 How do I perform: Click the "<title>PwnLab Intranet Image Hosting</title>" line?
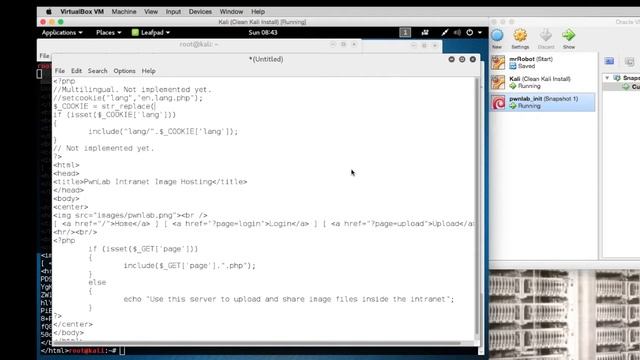(150, 182)
